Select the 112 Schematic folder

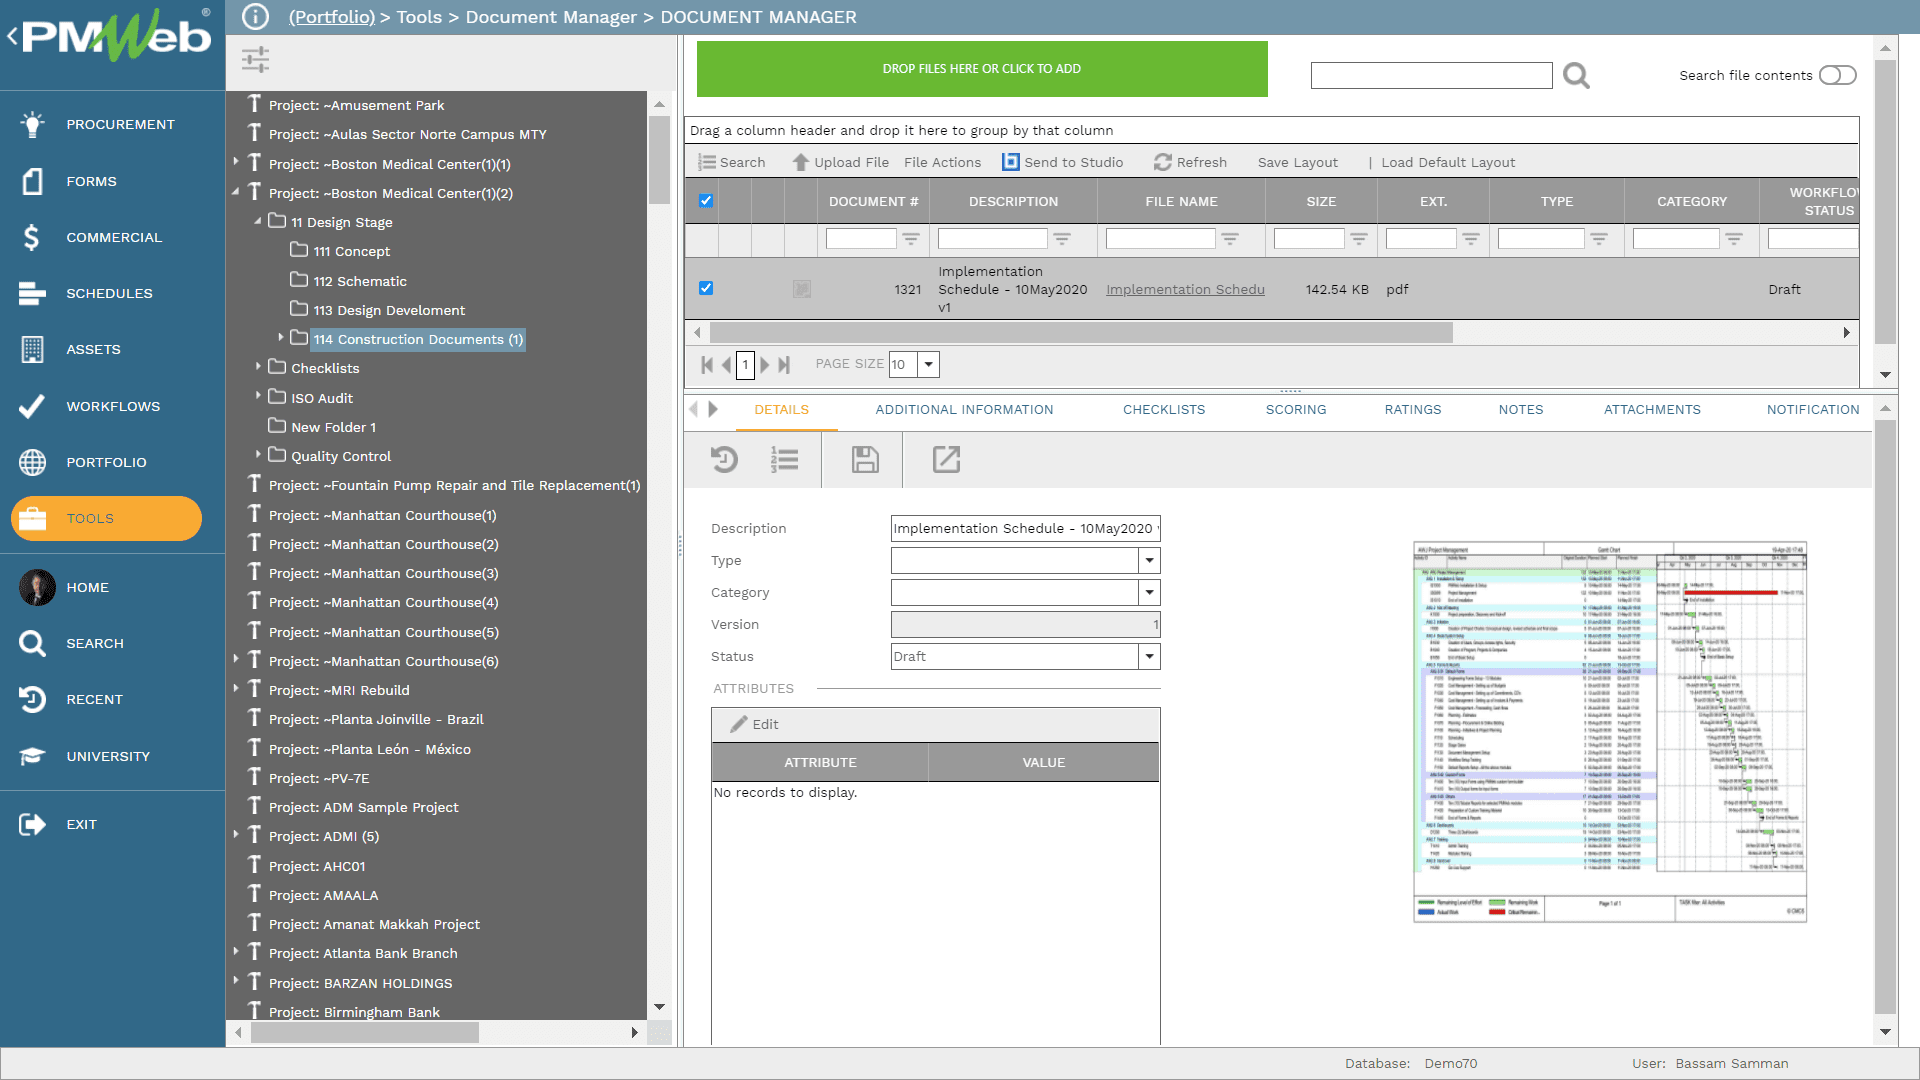360,281
